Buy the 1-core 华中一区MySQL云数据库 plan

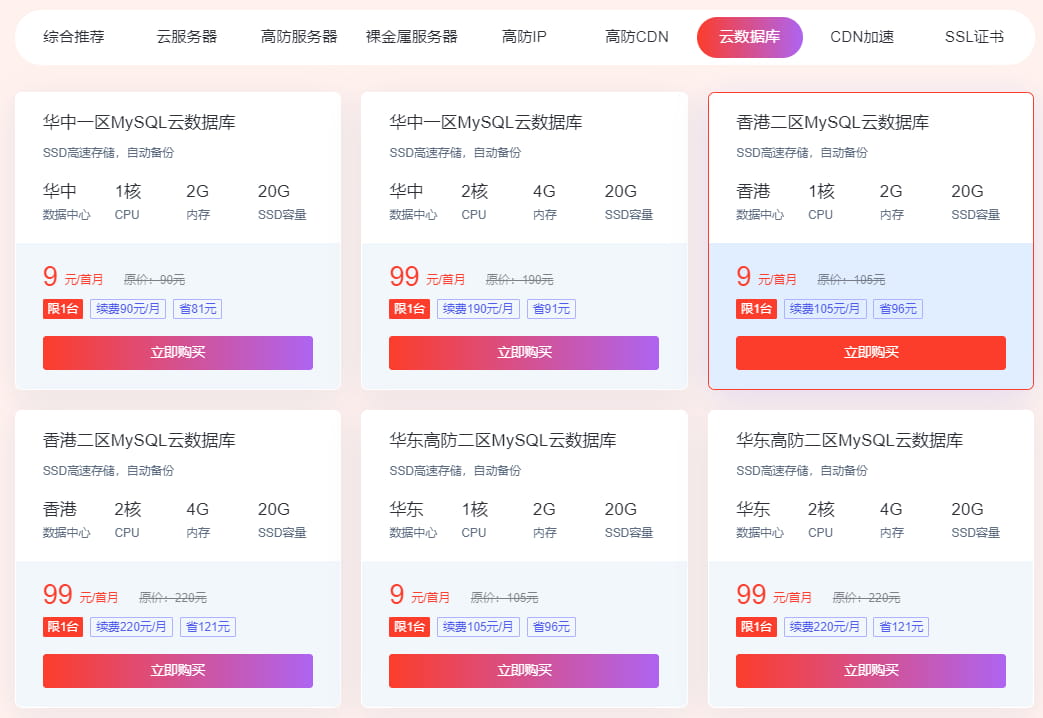coord(177,352)
